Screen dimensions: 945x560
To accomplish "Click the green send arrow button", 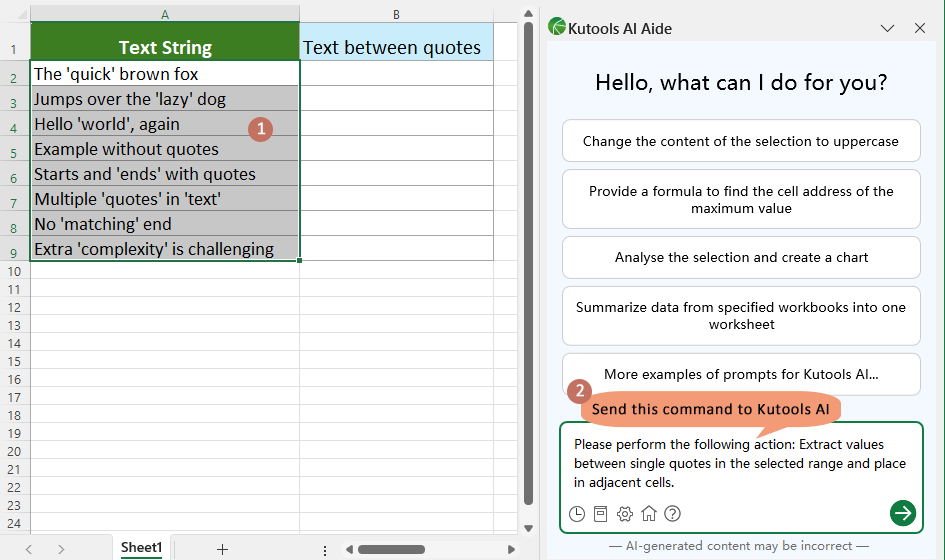I will pyautogui.click(x=902, y=513).
